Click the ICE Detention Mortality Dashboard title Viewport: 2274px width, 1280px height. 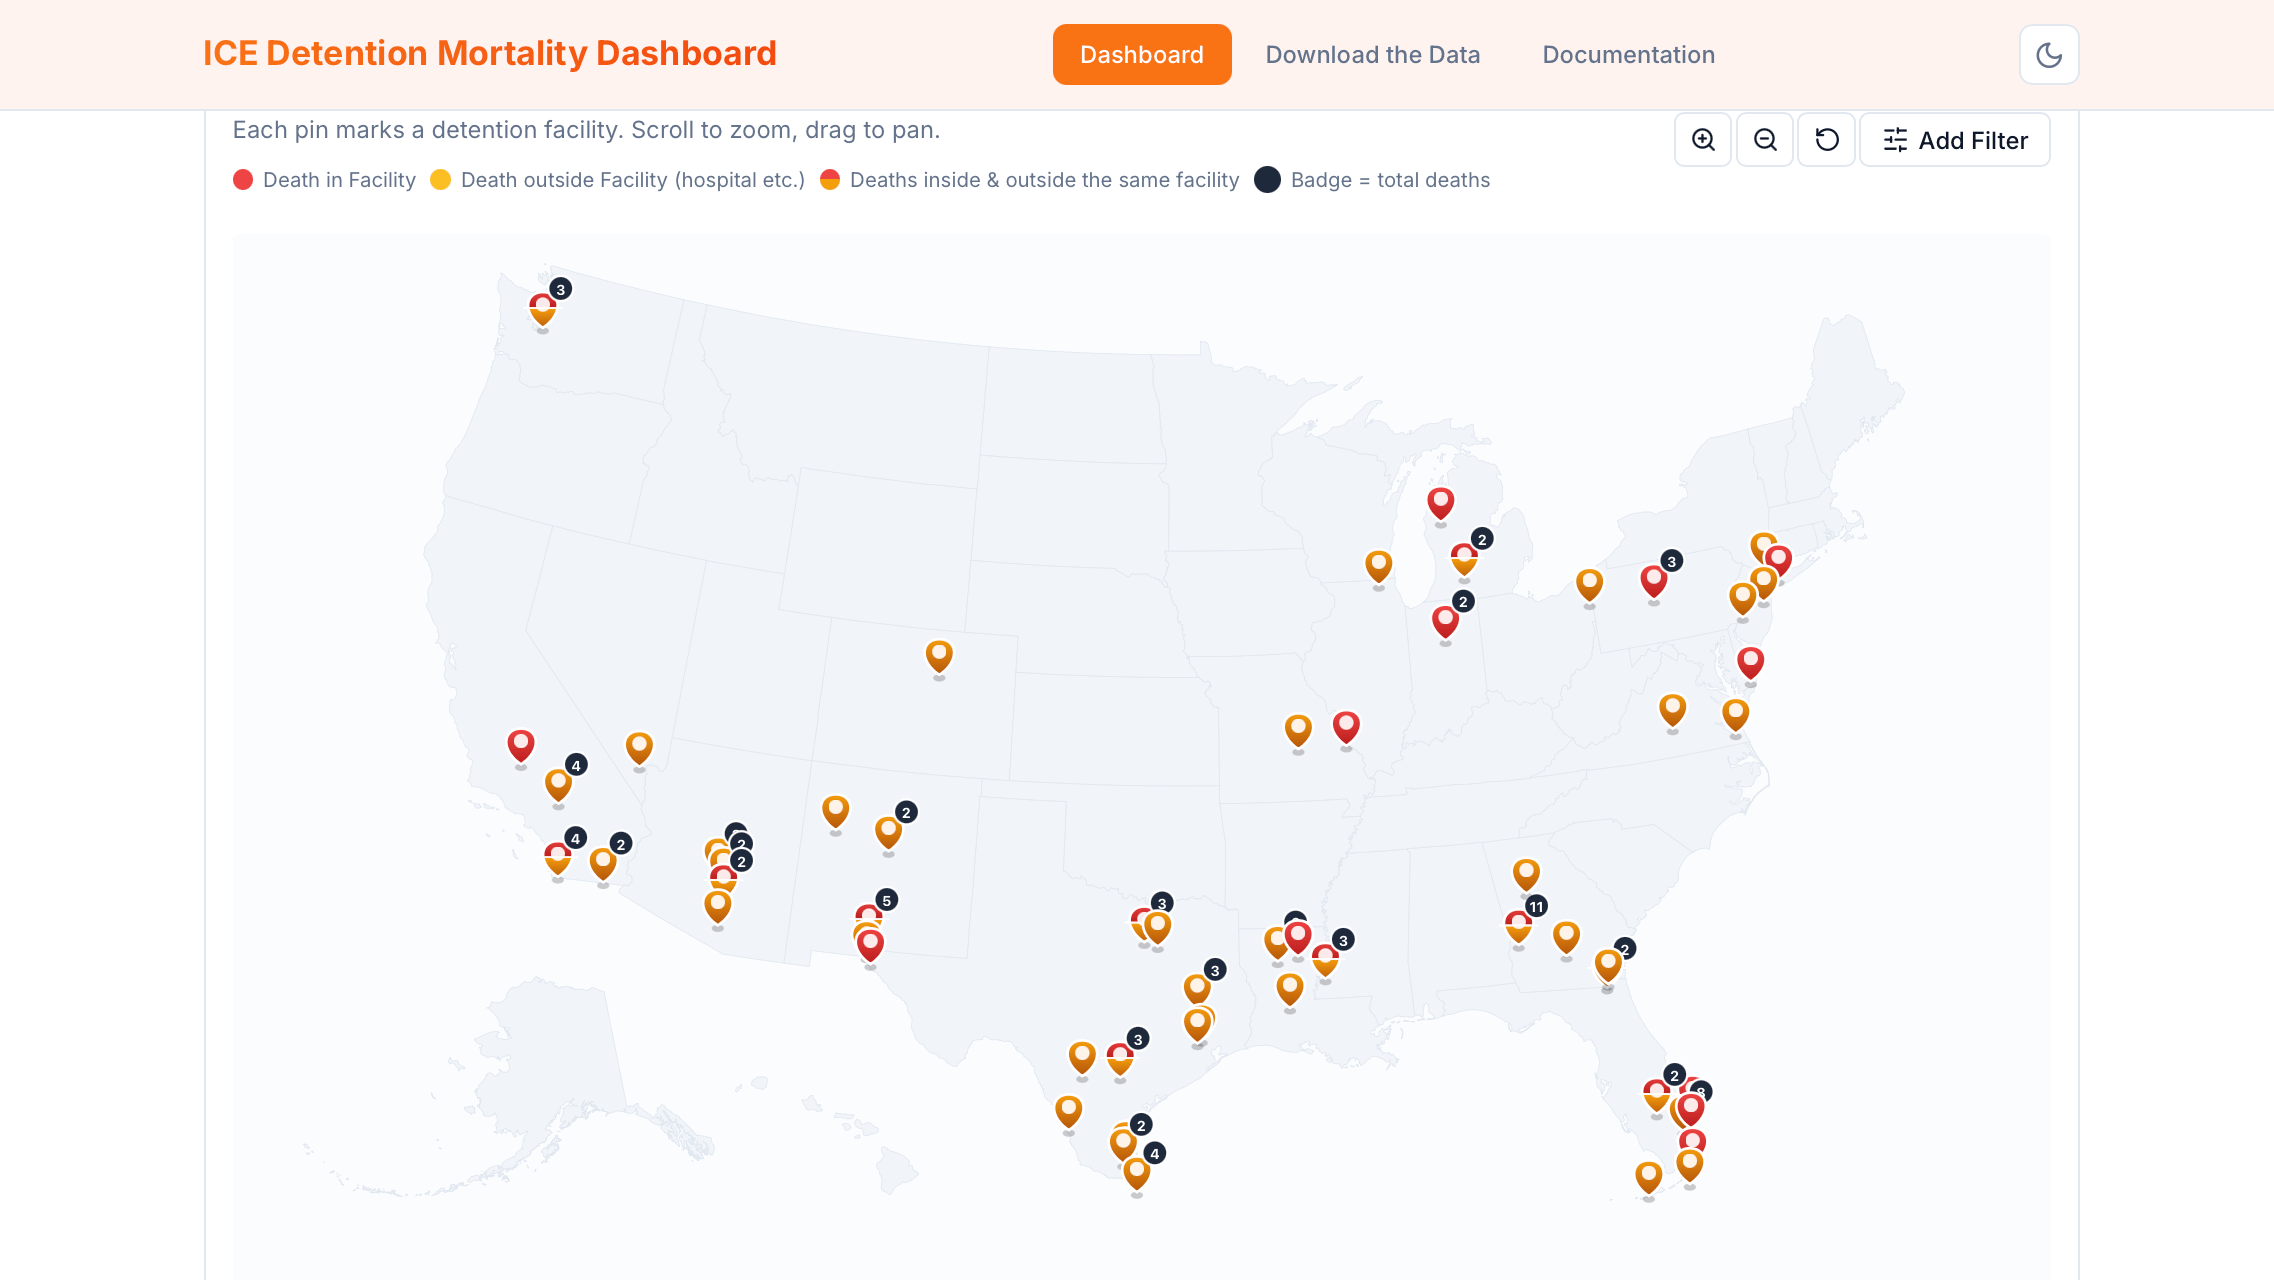point(490,53)
